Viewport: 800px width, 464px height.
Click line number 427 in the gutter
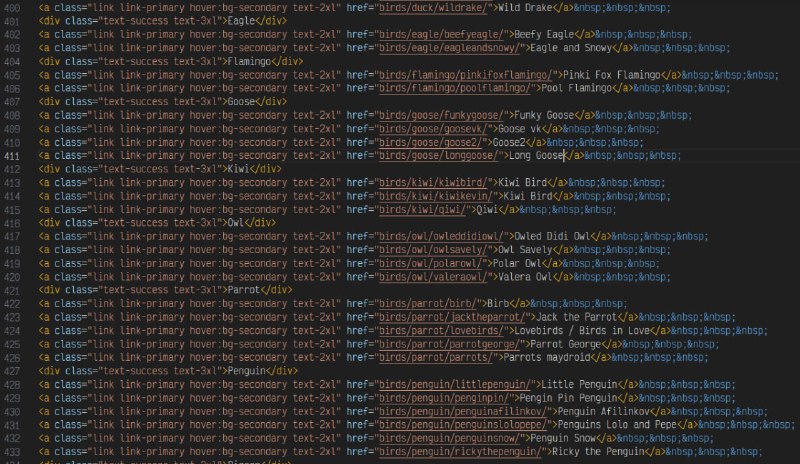pyautogui.click(x=12, y=372)
